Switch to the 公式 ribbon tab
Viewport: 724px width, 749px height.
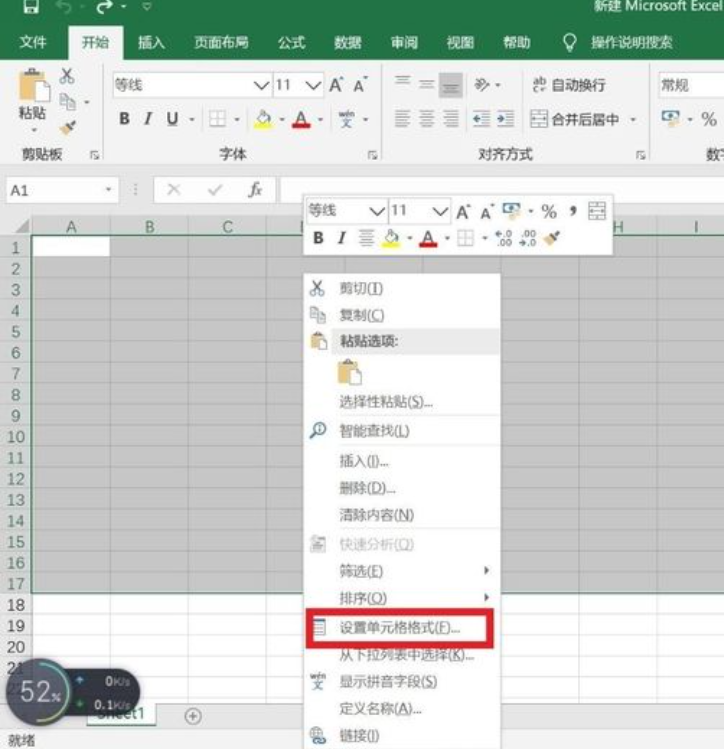[291, 43]
